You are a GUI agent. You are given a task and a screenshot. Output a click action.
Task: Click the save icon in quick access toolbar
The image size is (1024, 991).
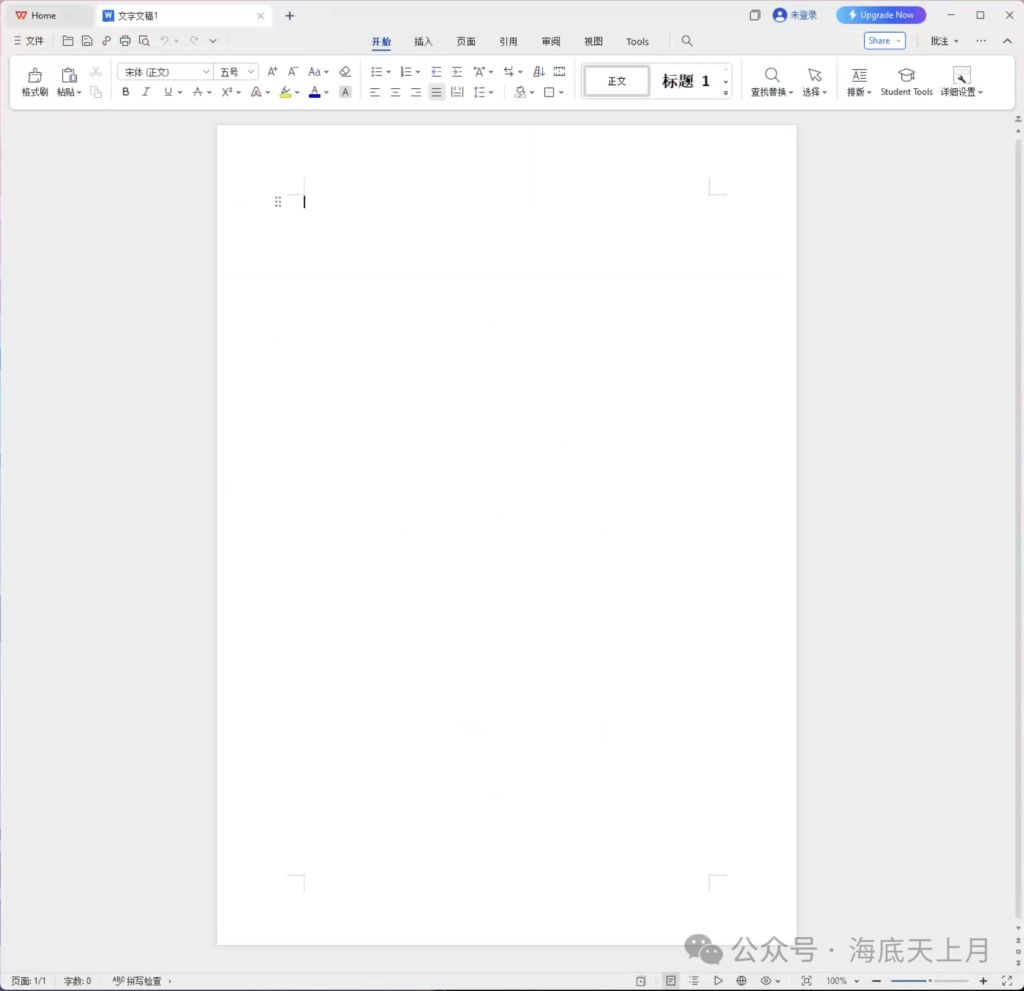click(87, 41)
